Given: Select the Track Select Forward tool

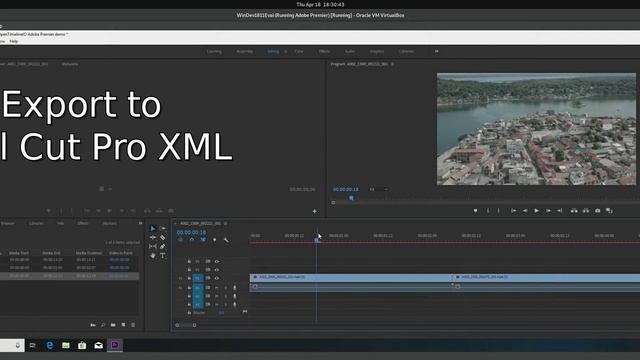Looking at the screenshot, I should tap(163, 229).
